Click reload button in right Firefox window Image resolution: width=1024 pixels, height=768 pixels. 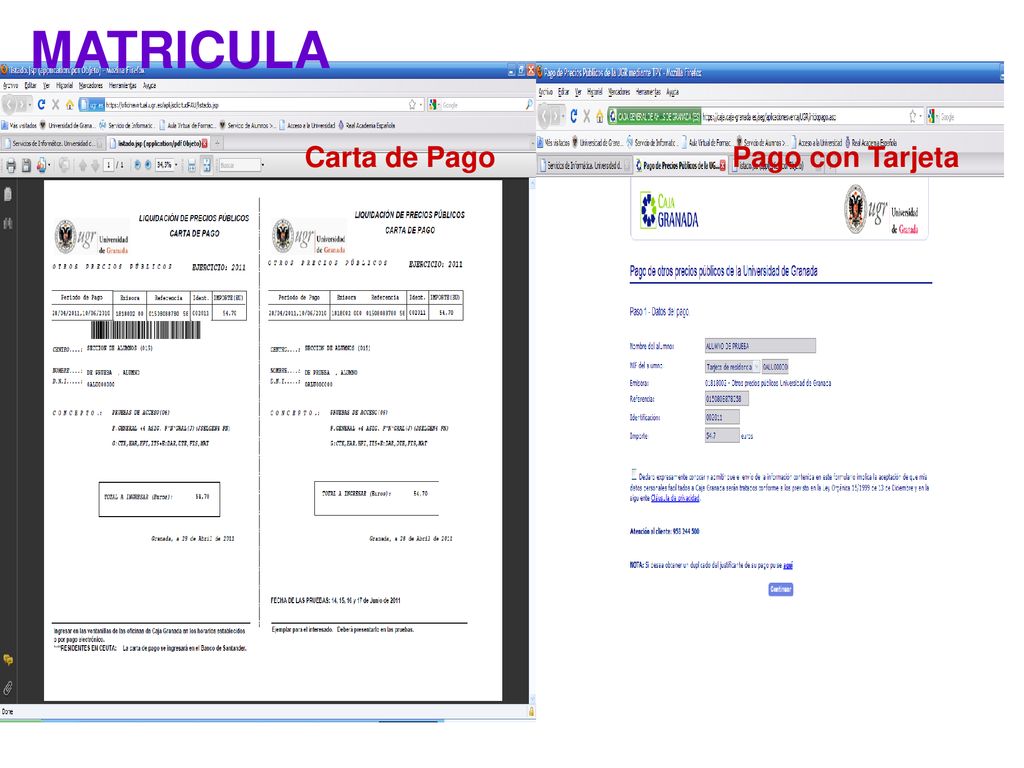[573, 116]
